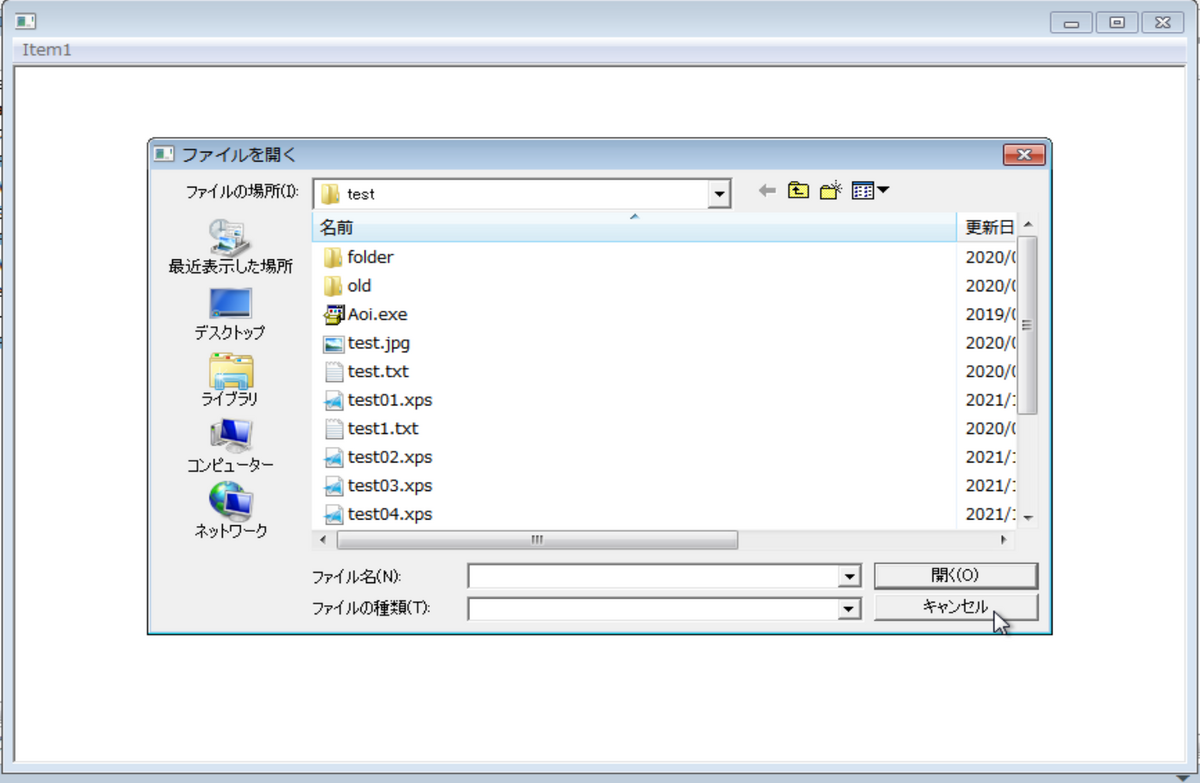Go back using the left arrow icon

point(767,191)
